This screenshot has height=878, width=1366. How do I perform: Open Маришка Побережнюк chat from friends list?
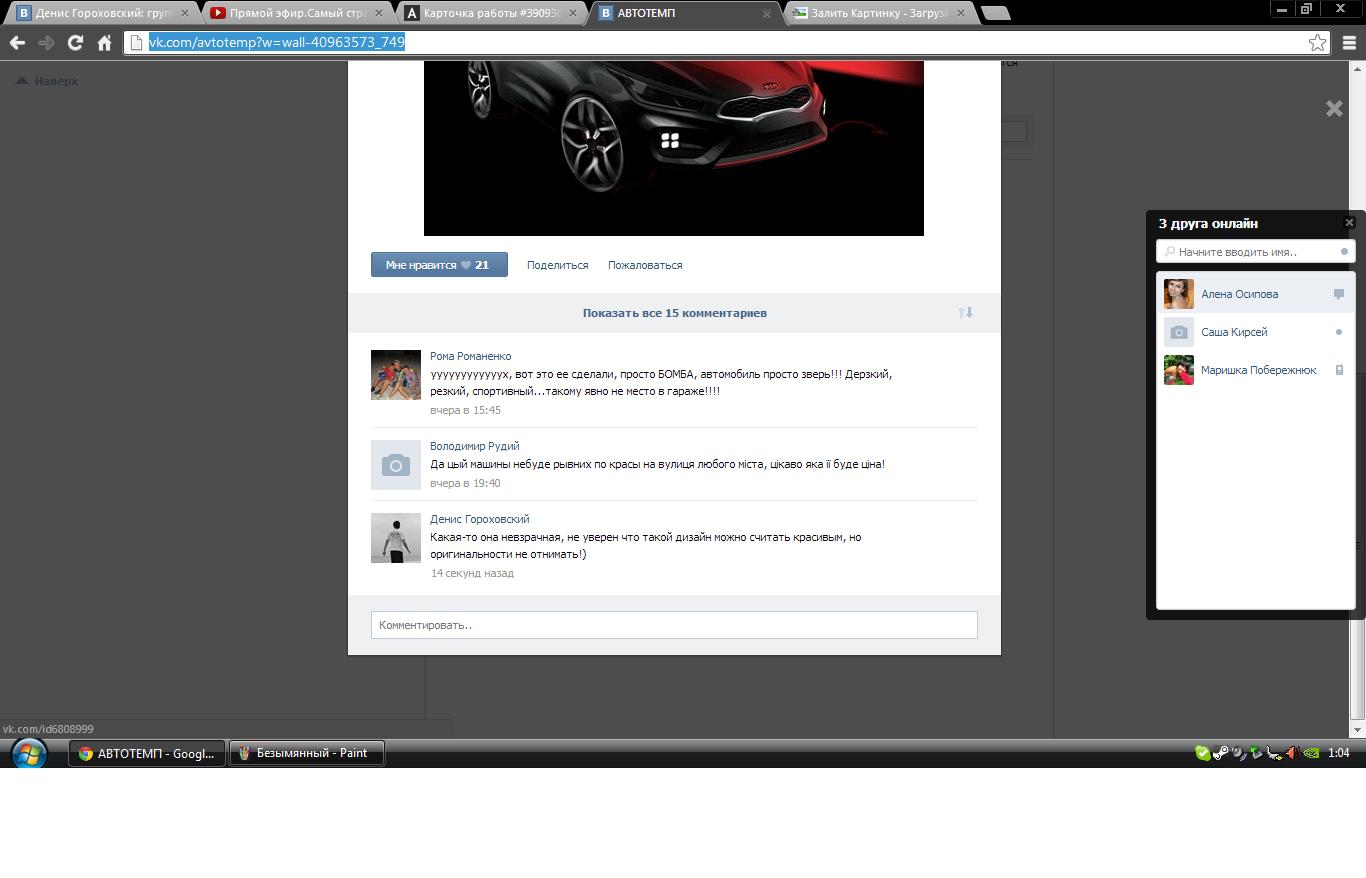click(x=1255, y=370)
